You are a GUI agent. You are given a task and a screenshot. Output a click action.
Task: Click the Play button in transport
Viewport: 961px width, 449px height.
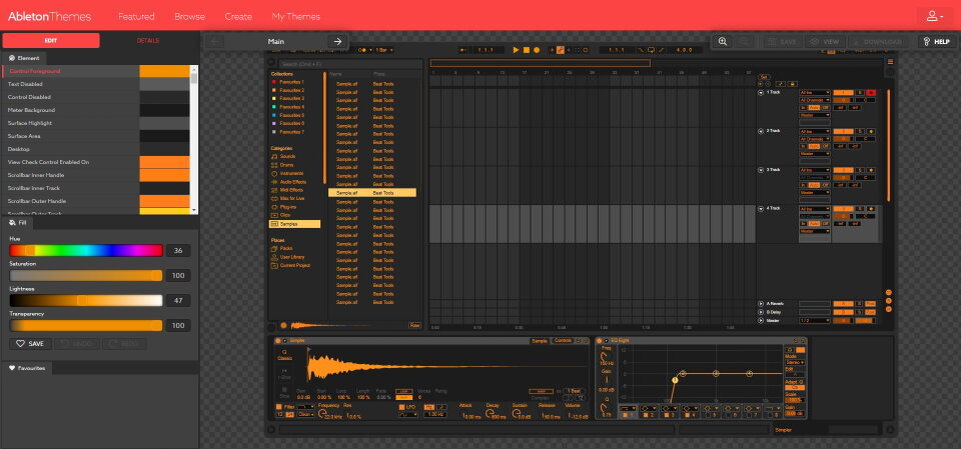516,50
